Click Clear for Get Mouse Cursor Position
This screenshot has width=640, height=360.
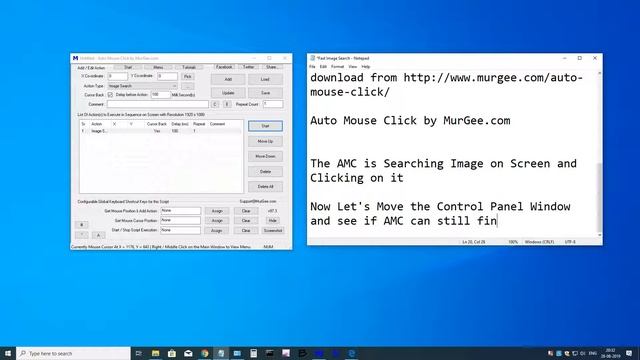point(246,221)
